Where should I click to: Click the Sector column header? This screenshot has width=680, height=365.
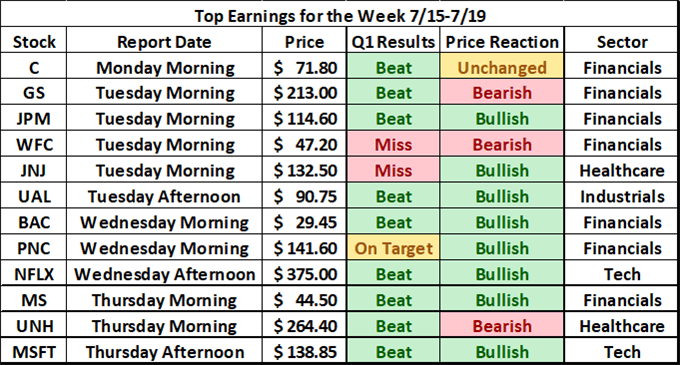click(622, 42)
